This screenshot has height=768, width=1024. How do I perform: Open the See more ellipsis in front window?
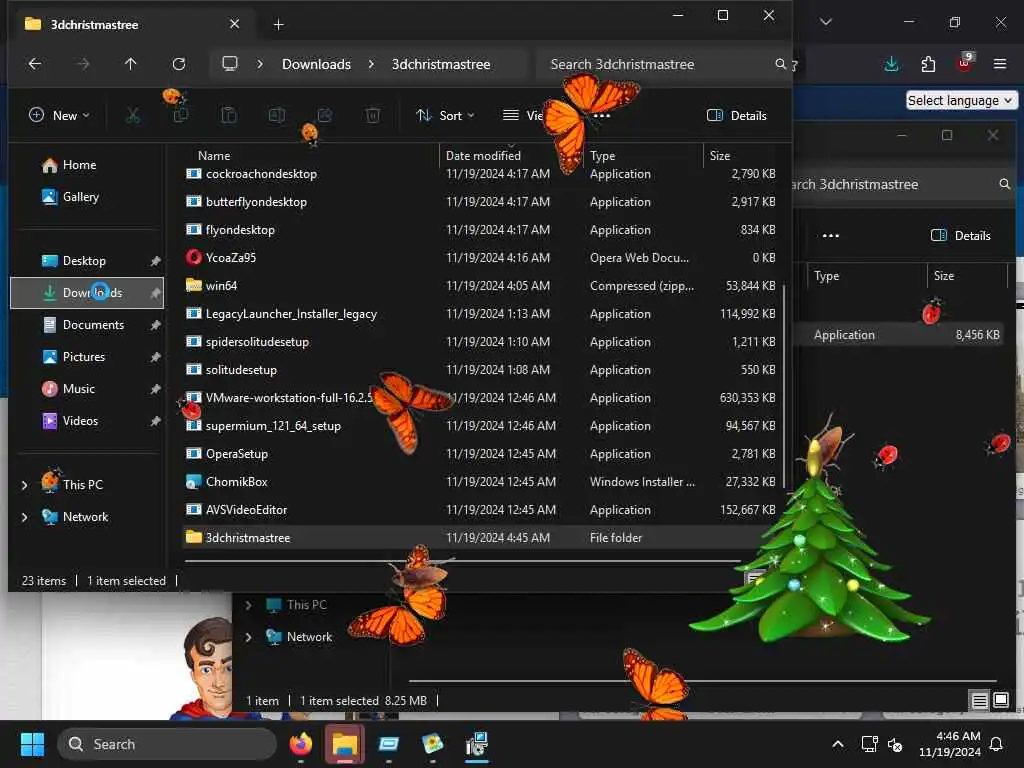click(601, 116)
